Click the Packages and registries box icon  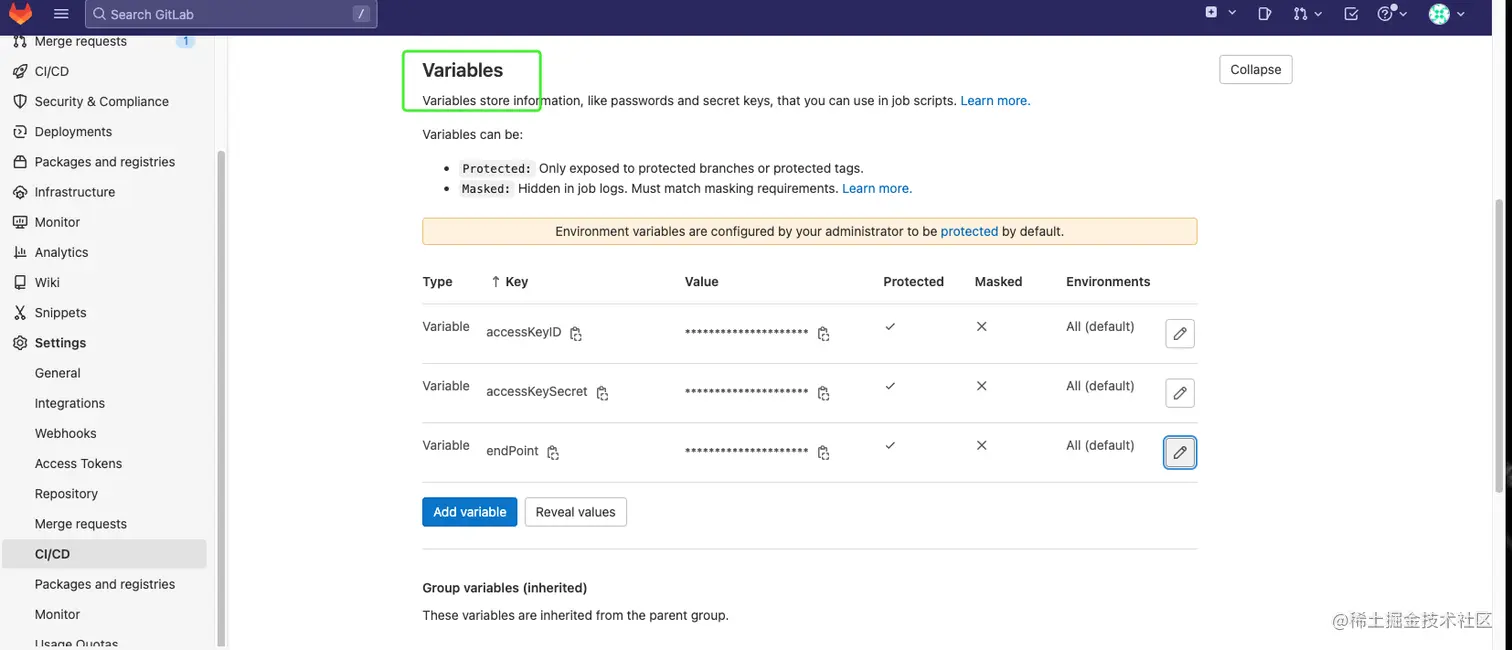[x=19, y=162]
